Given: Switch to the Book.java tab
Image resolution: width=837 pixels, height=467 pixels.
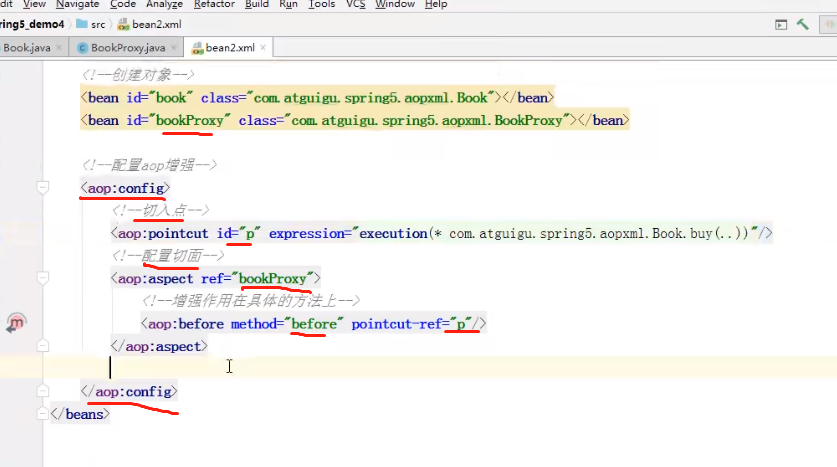Looking at the screenshot, I should (27, 48).
